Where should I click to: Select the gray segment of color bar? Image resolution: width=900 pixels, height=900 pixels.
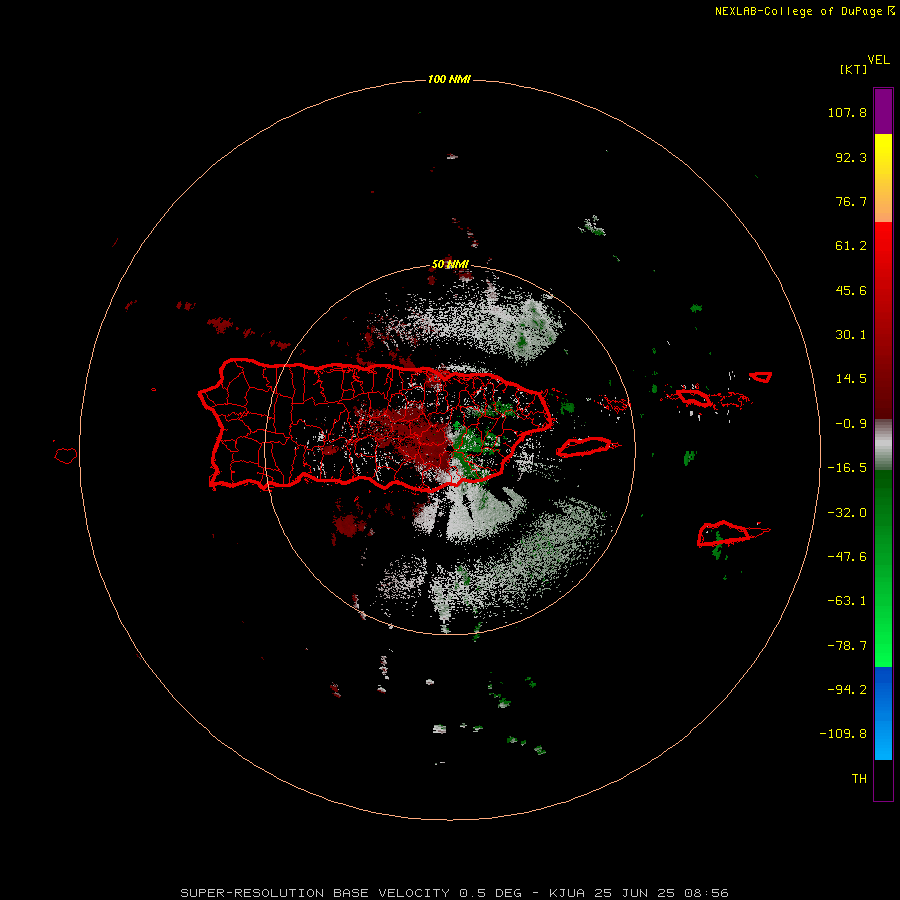pos(883,445)
